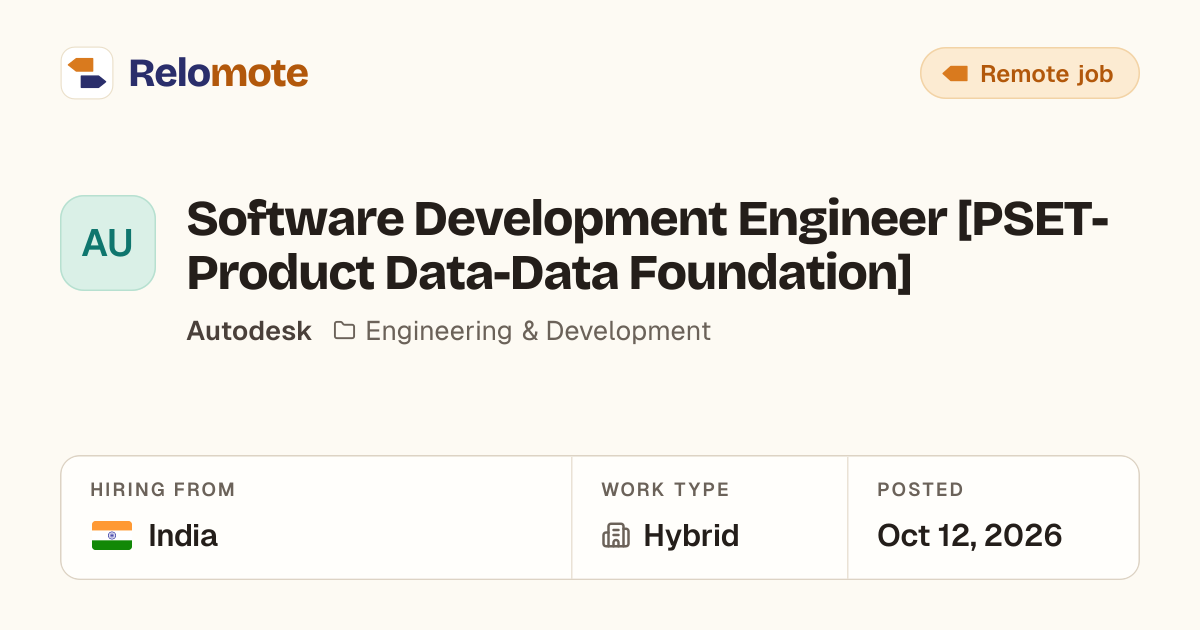Click the orange tag icon in Remote job badge
The width and height of the screenshot is (1200, 630).
pos(955,74)
